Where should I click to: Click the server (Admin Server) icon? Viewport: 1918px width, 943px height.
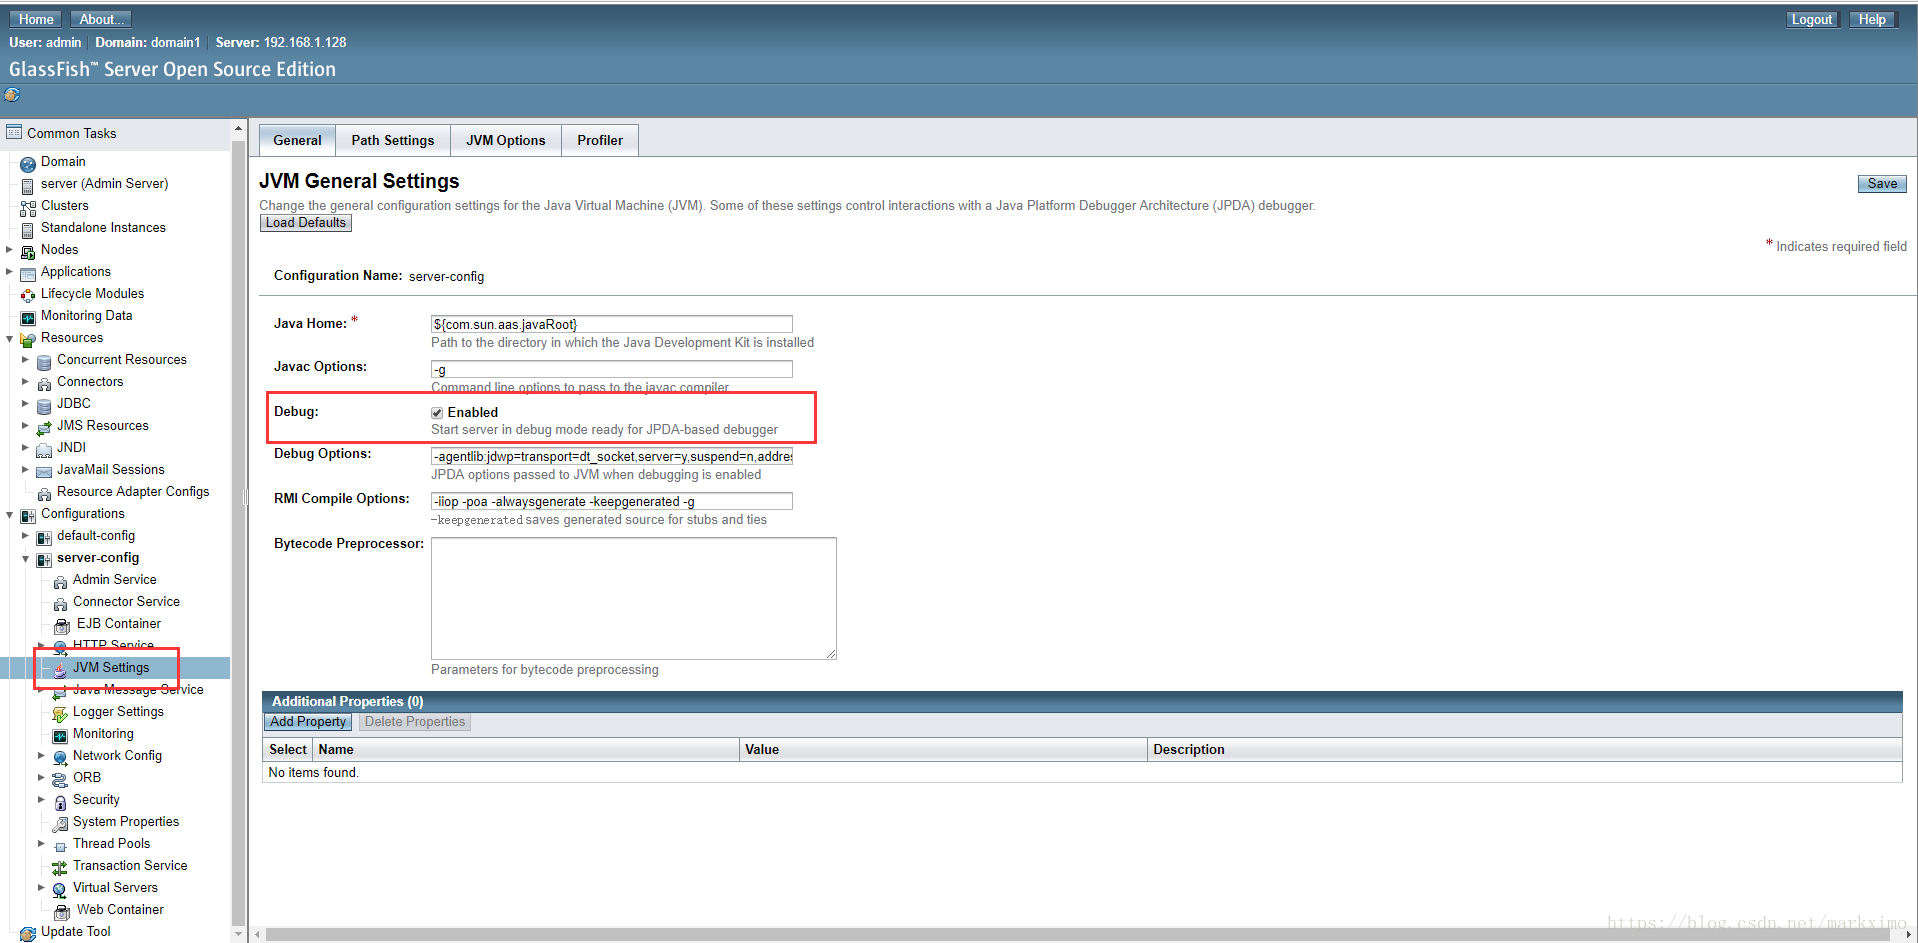28,186
